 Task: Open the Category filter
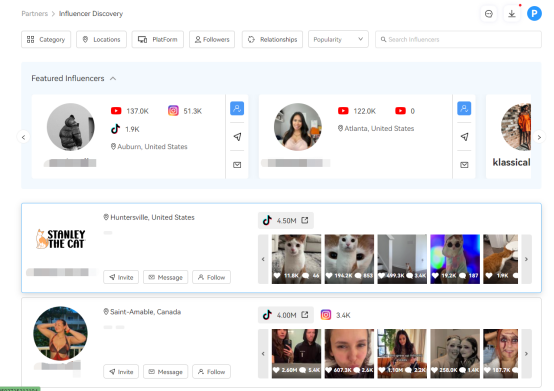pos(46,39)
